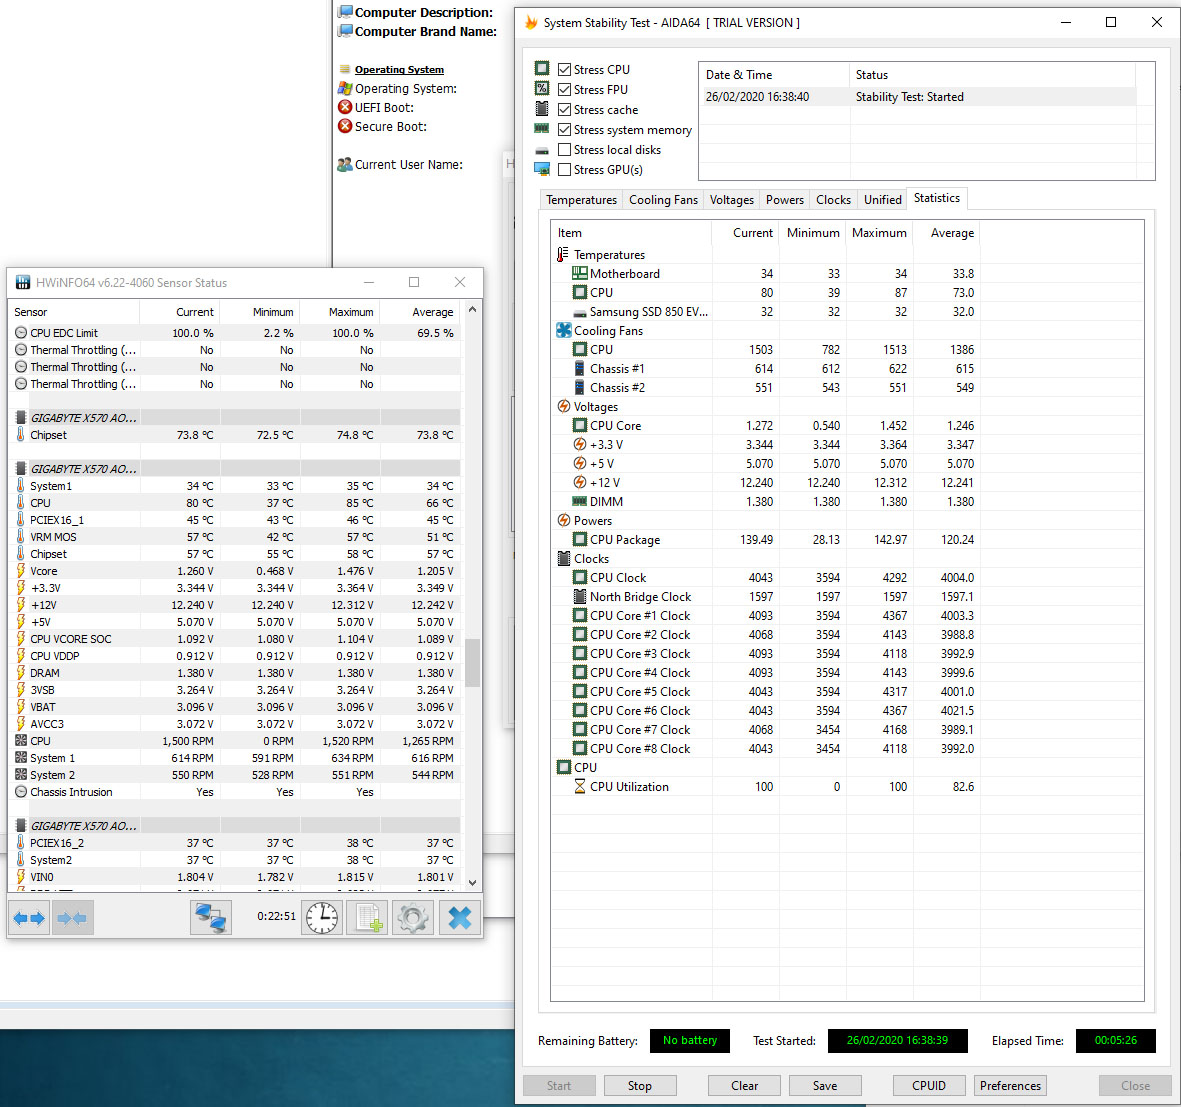The width and height of the screenshot is (1181, 1107).
Task: Uncheck the Stress cache option
Action: (x=564, y=110)
